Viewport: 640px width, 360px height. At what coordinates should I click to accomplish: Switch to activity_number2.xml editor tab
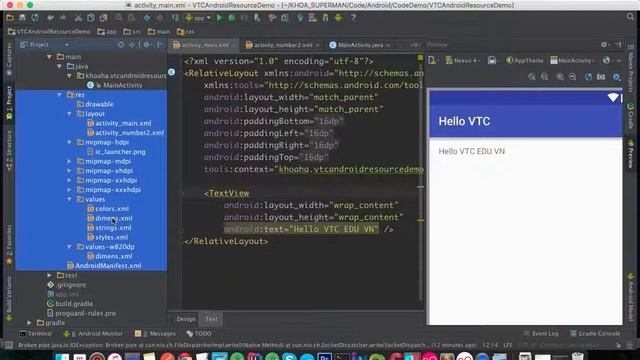(x=282, y=45)
